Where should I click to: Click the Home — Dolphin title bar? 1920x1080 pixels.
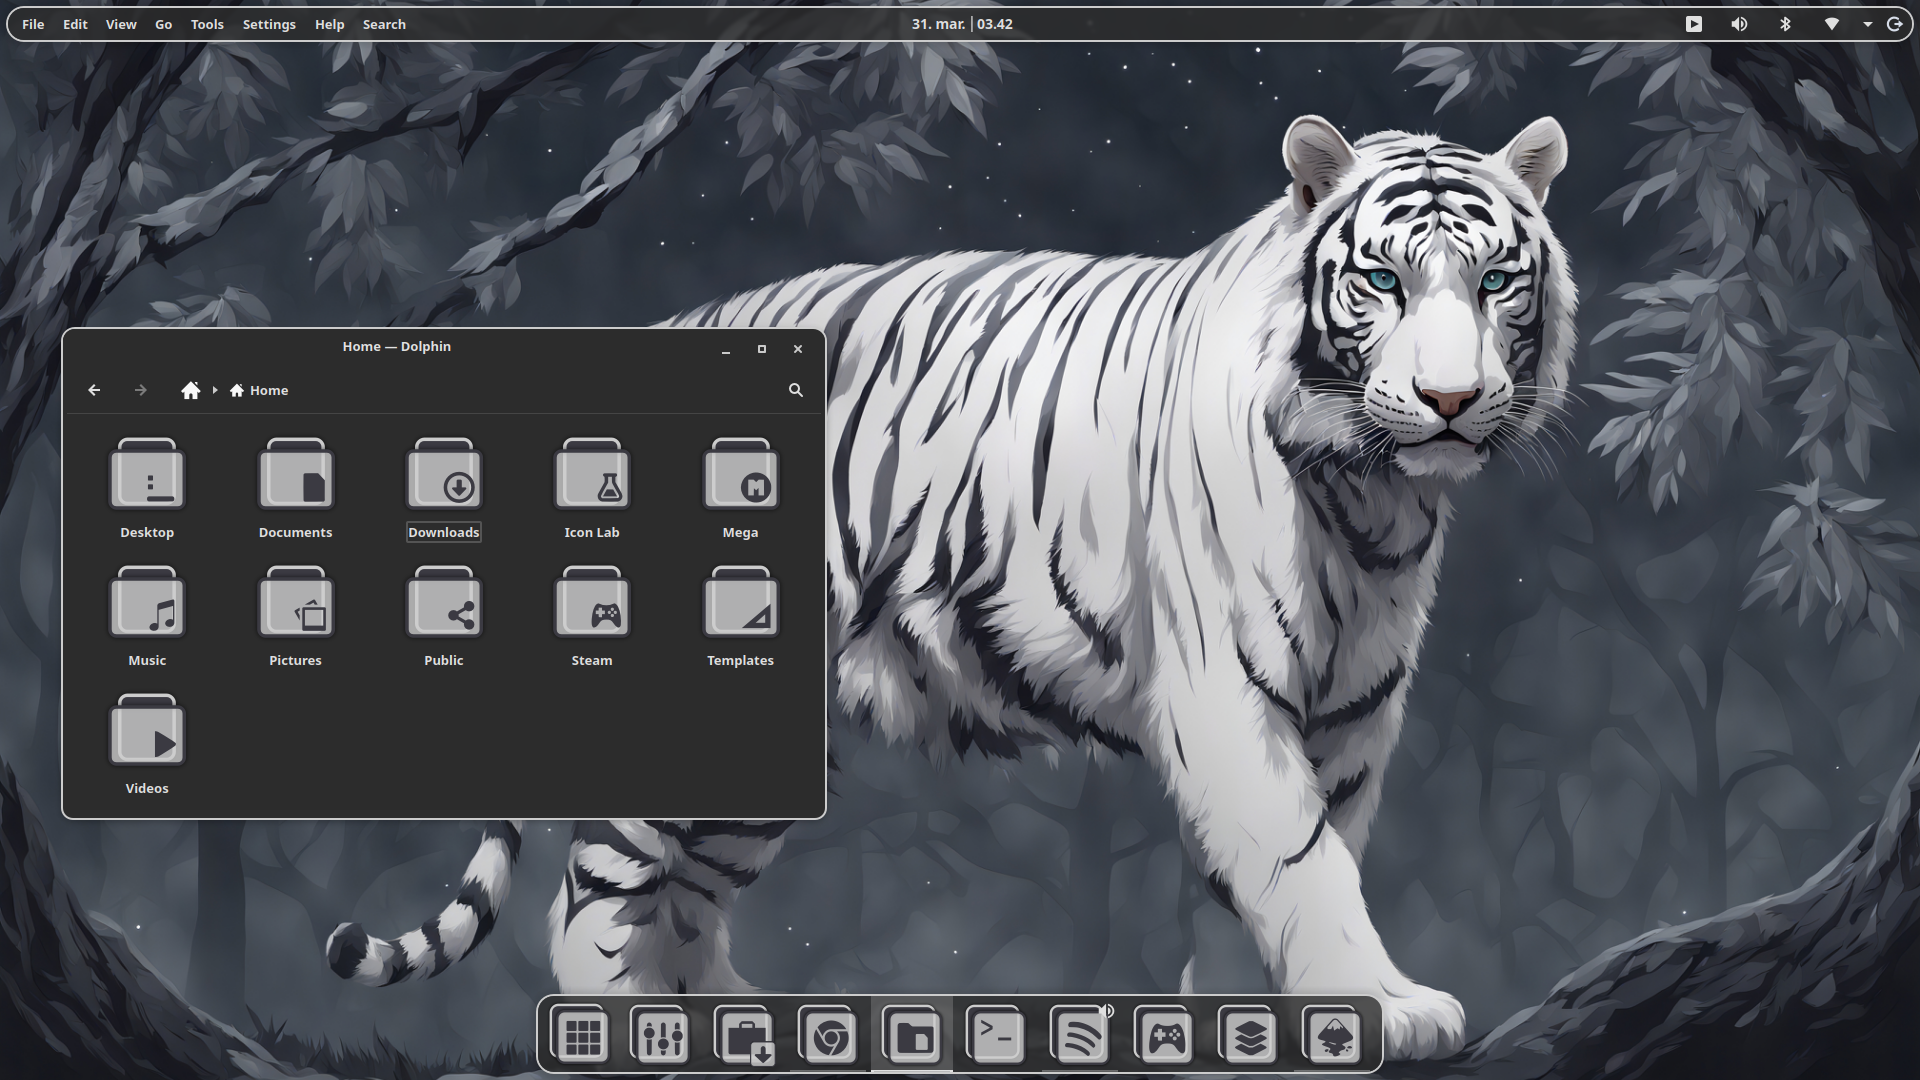coord(396,347)
